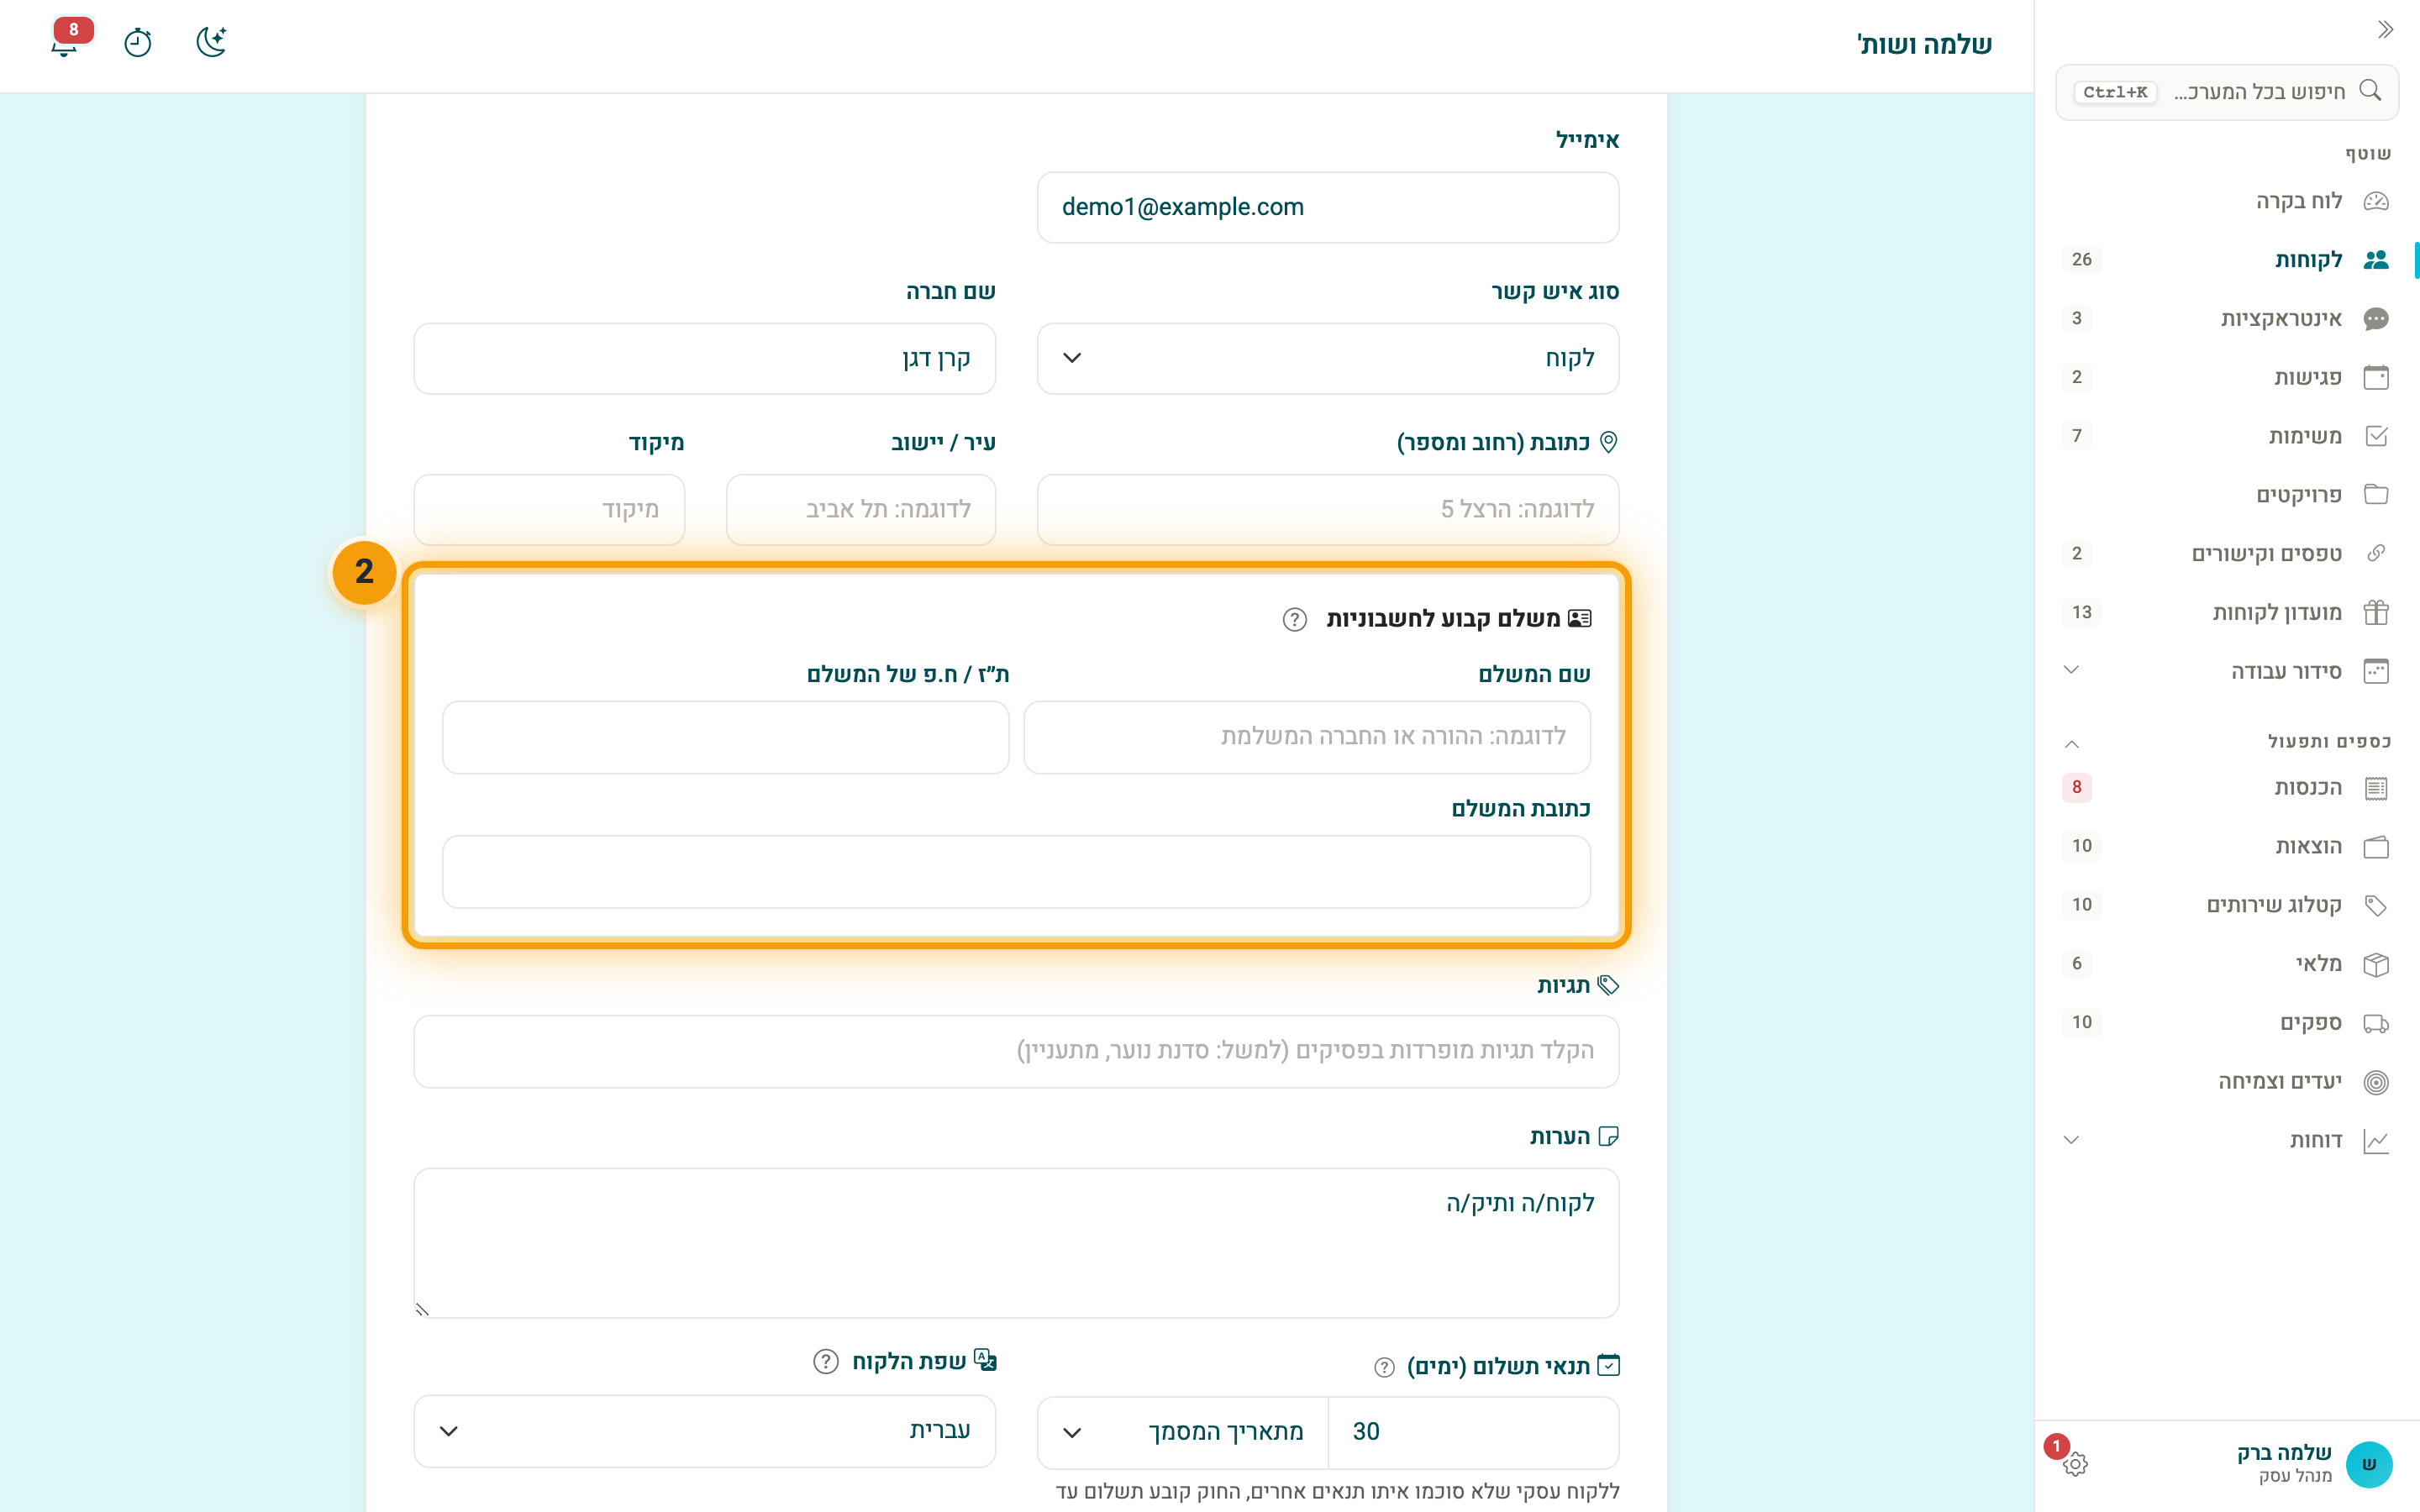
Task: Open the timer stopwatch icon
Action: click(x=138, y=42)
